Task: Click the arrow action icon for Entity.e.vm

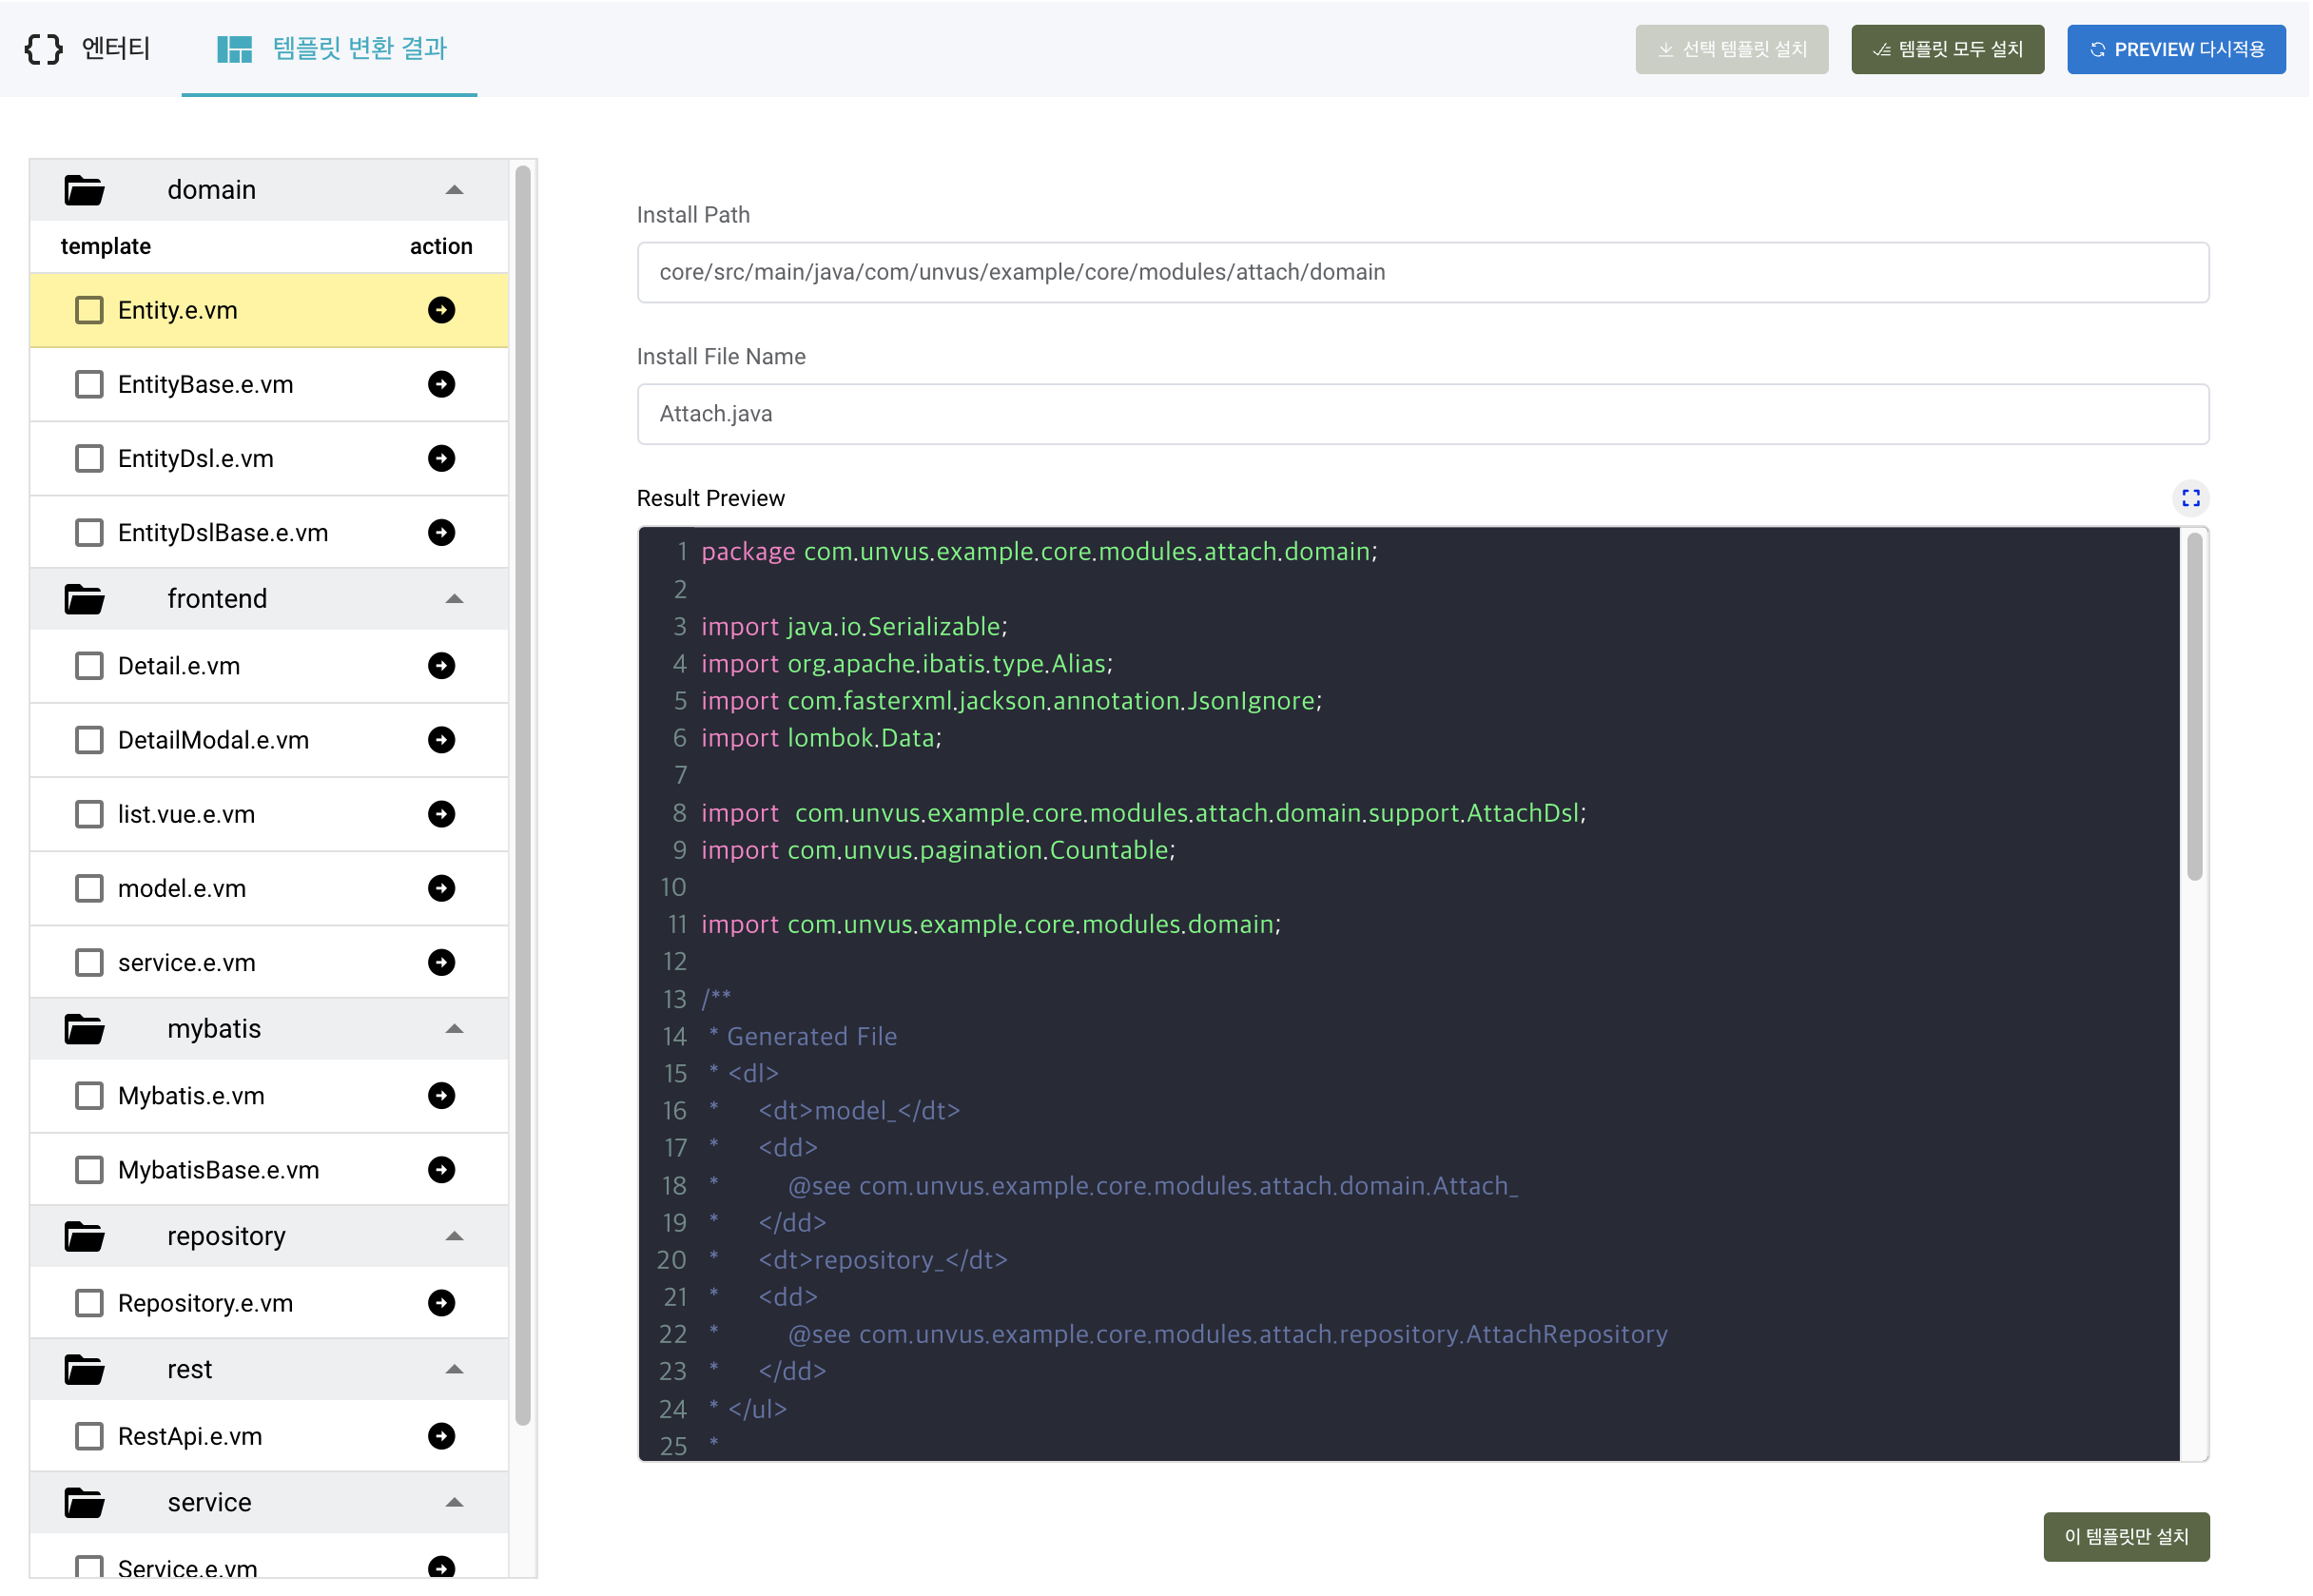Action: (441, 310)
